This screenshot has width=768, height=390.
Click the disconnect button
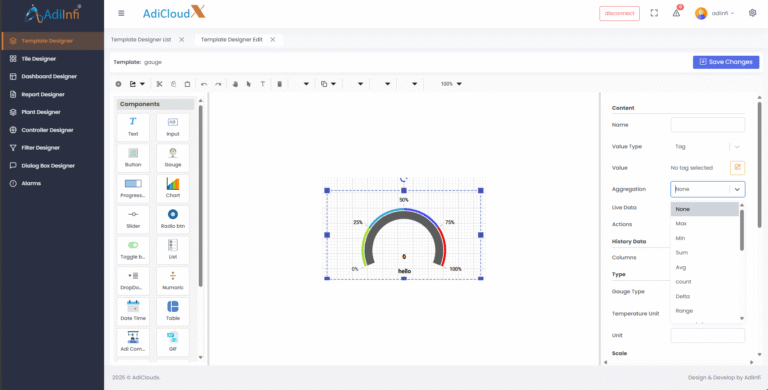[x=620, y=13]
